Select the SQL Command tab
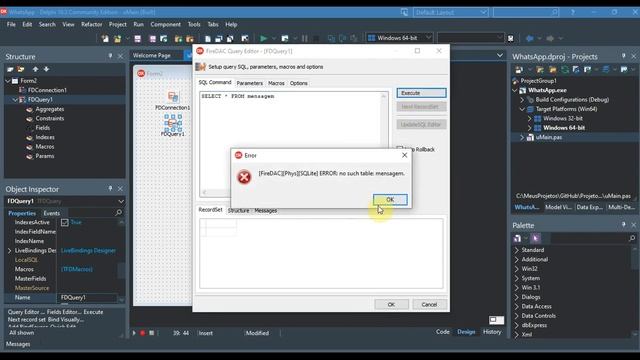Screen dimensions: 640x360 (215, 82)
